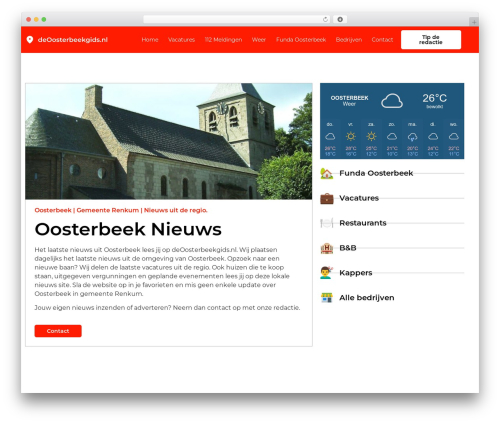This screenshot has width=500, height=423.
Task: Open the Weer menu item
Action: [259, 40]
